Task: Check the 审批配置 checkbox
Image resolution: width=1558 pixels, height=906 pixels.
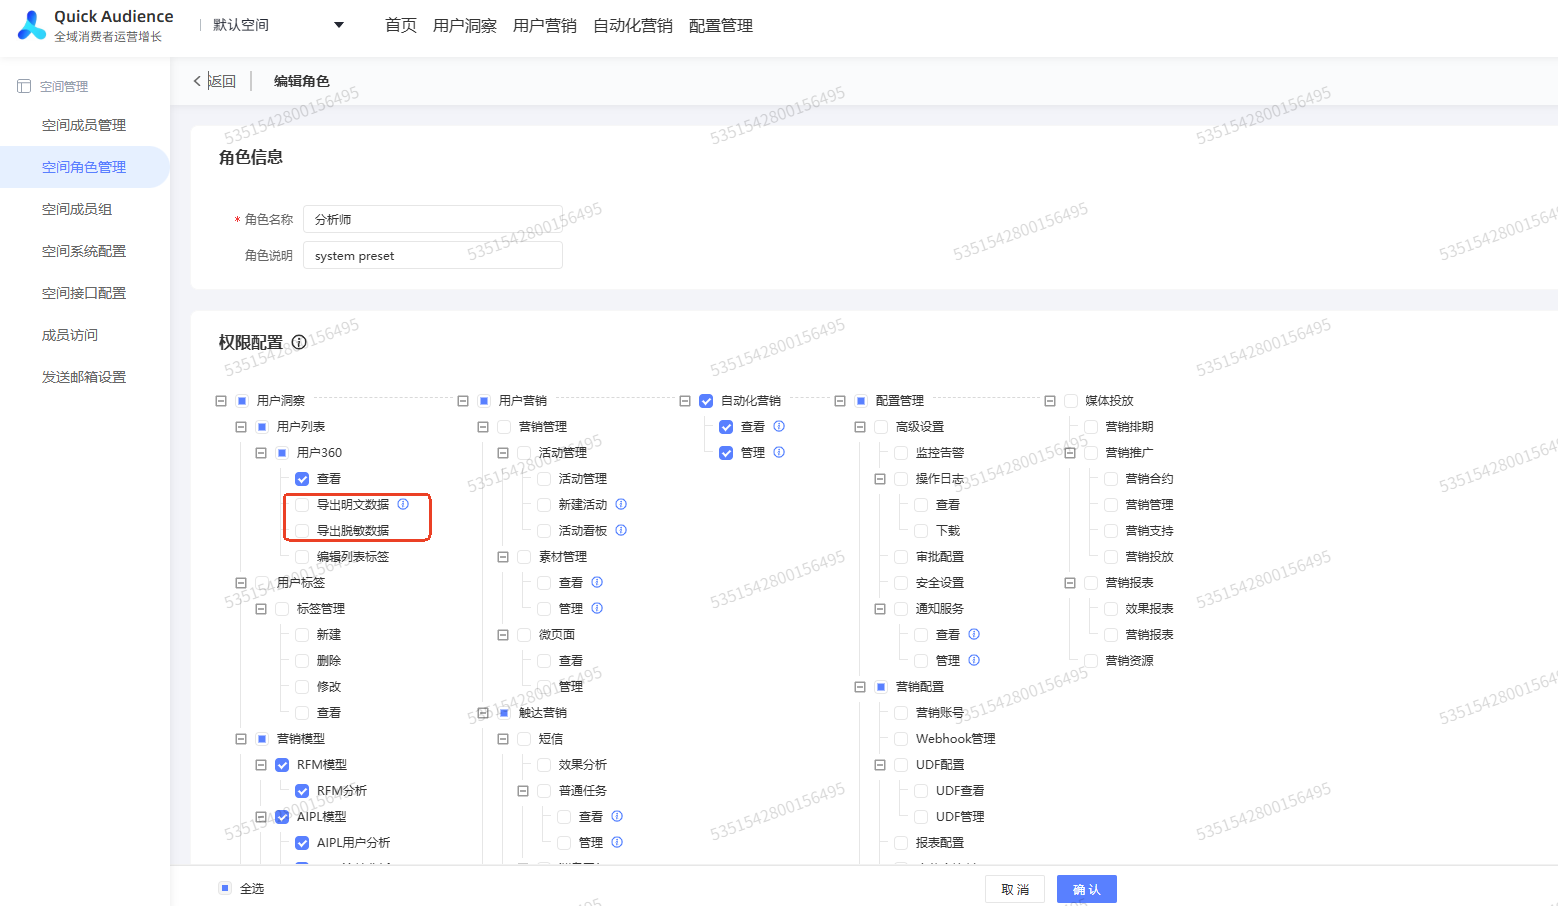Action: (901, 557)
